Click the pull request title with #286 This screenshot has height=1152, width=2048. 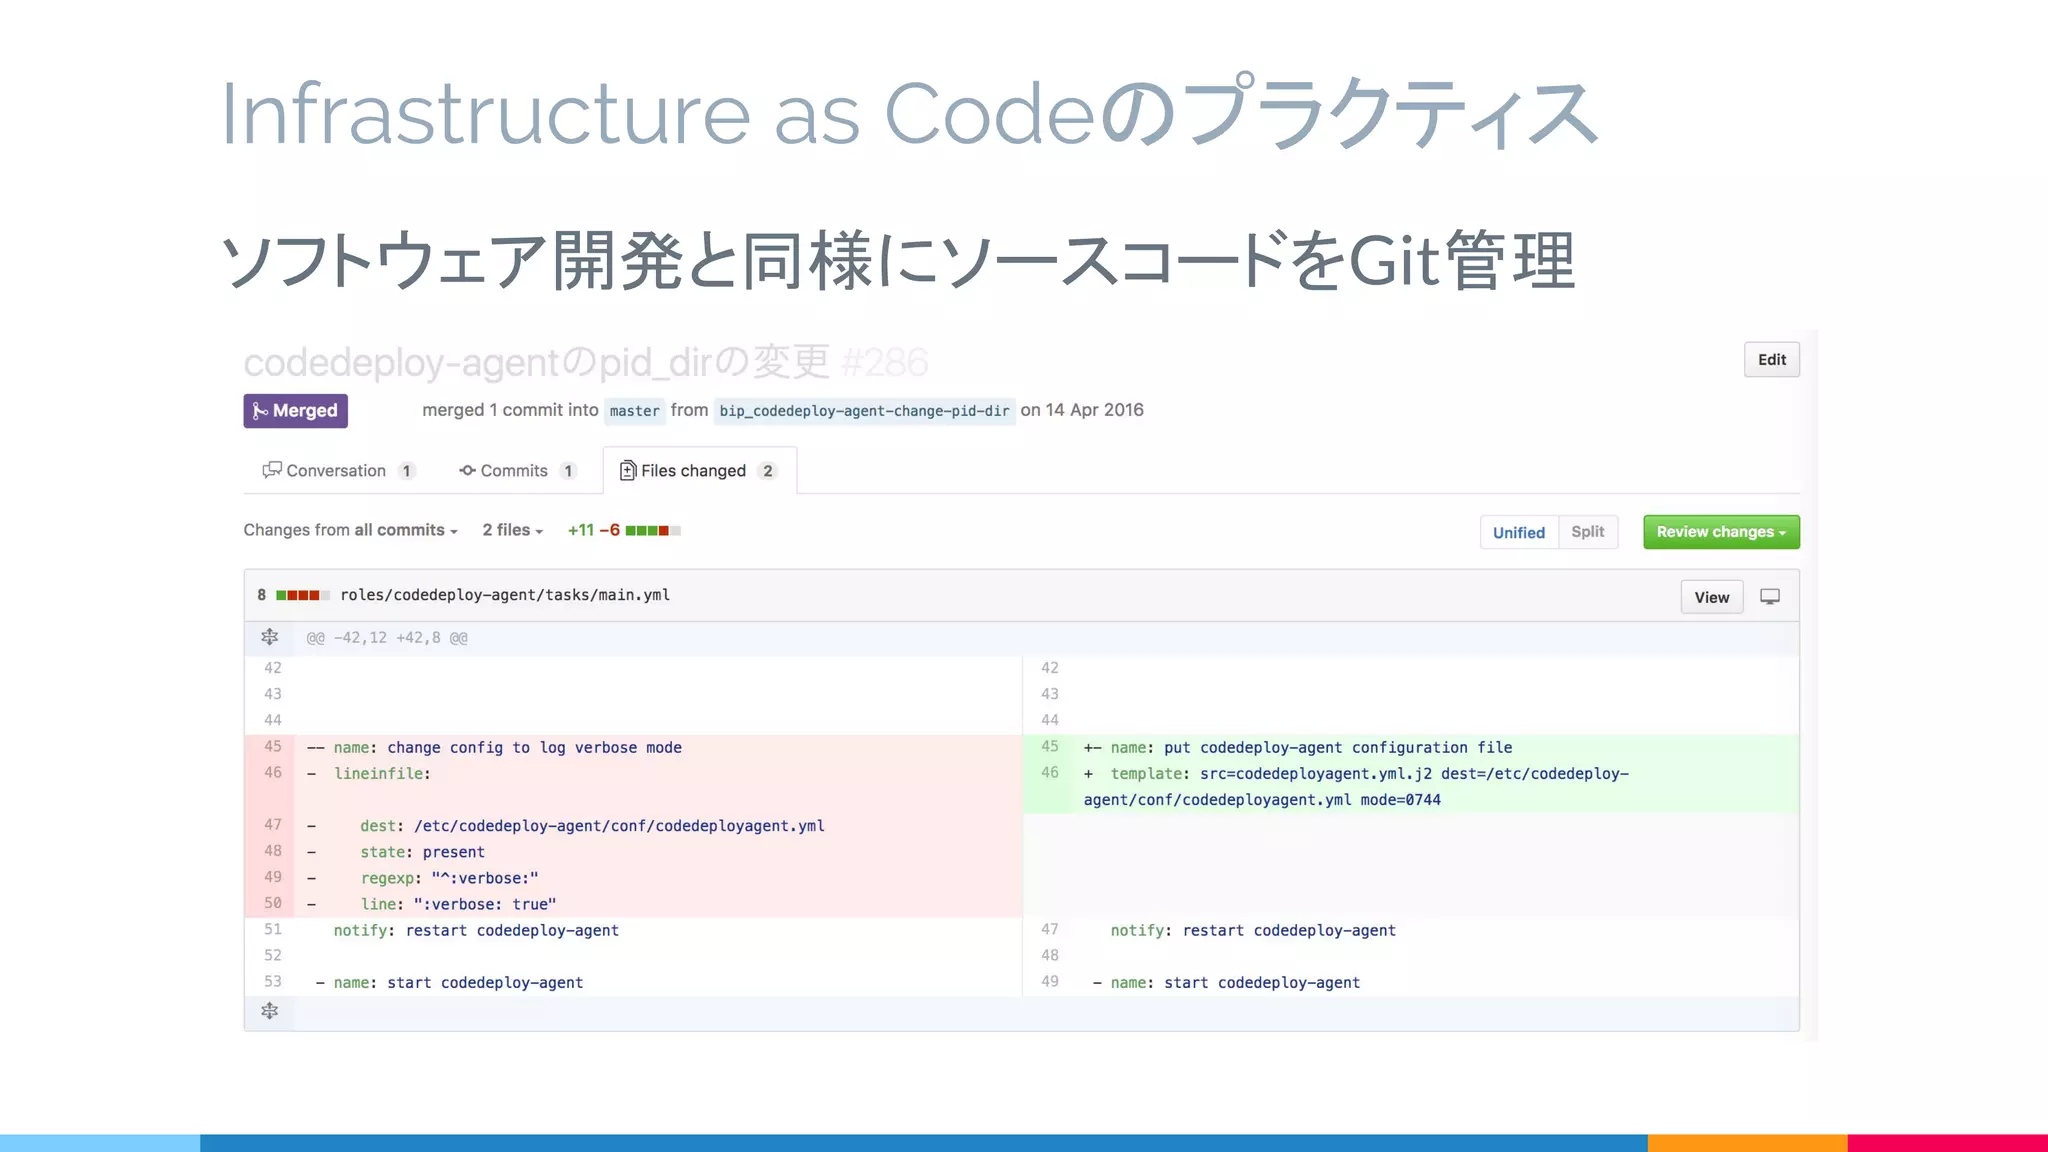coord(586,362)
